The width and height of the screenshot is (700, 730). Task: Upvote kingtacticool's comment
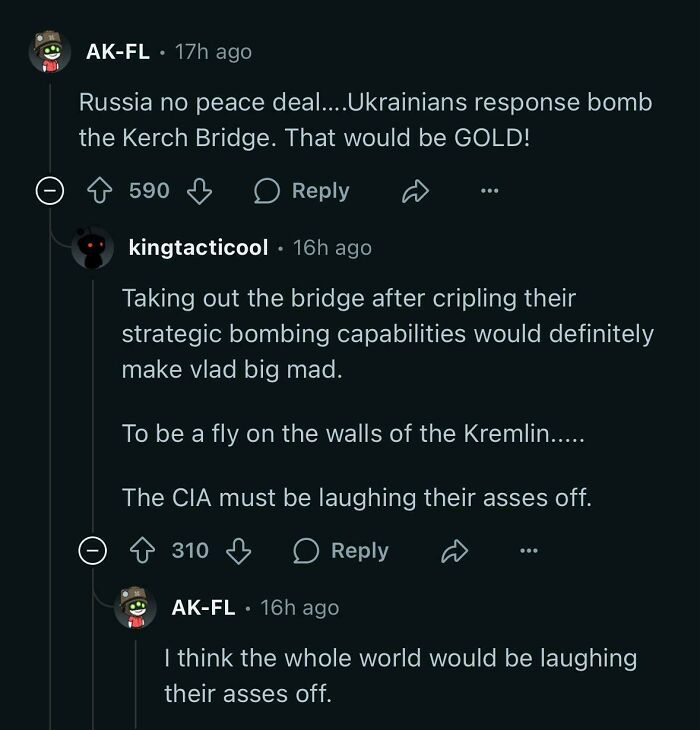tap(141, 550)
